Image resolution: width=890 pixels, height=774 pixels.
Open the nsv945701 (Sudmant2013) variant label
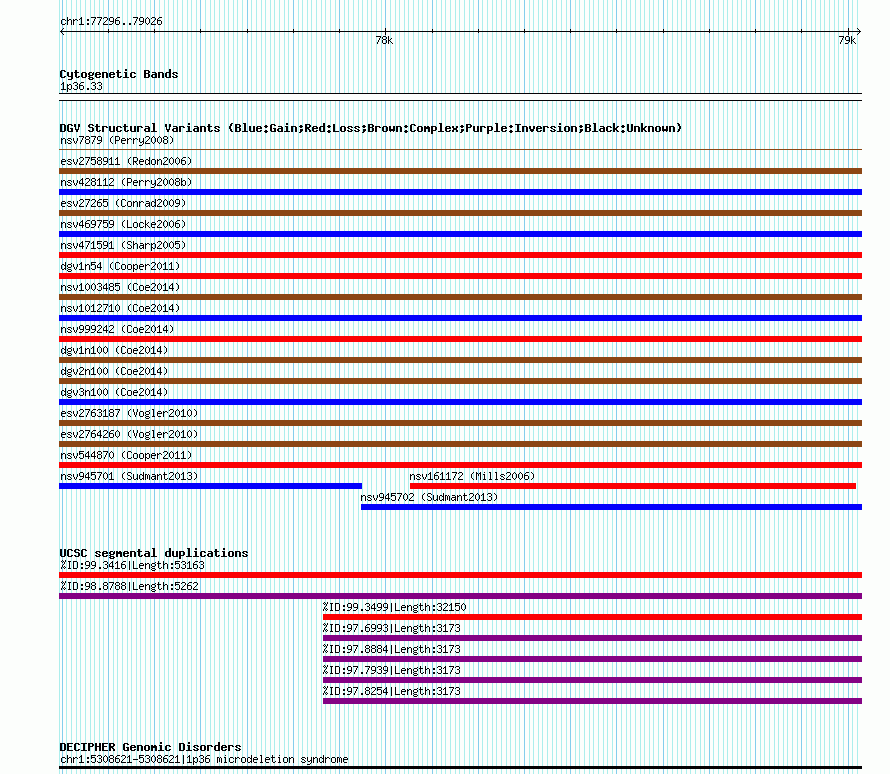tap(129, 476)
